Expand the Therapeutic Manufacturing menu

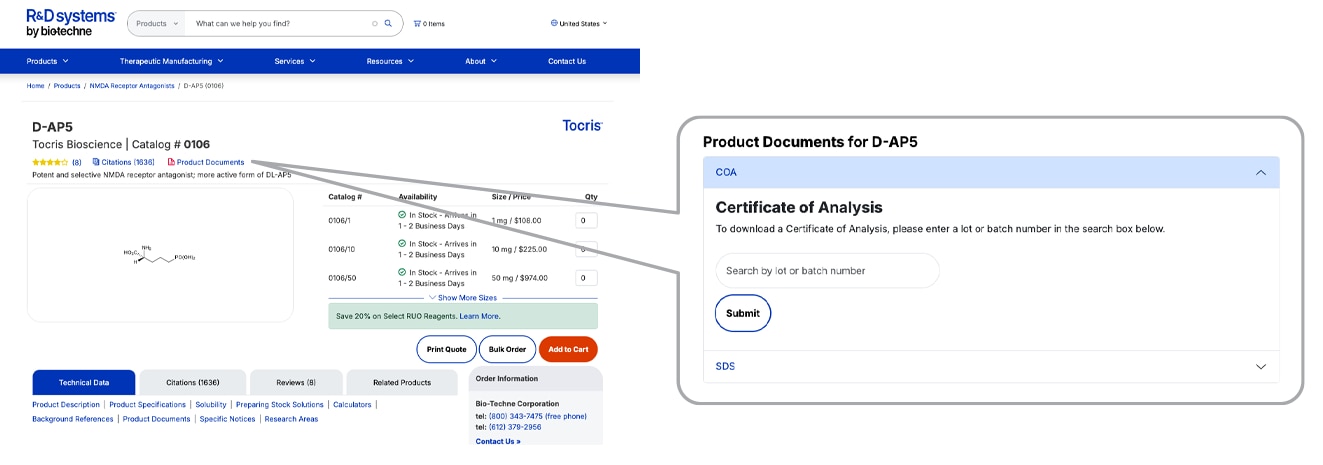(x=172, y=61)
